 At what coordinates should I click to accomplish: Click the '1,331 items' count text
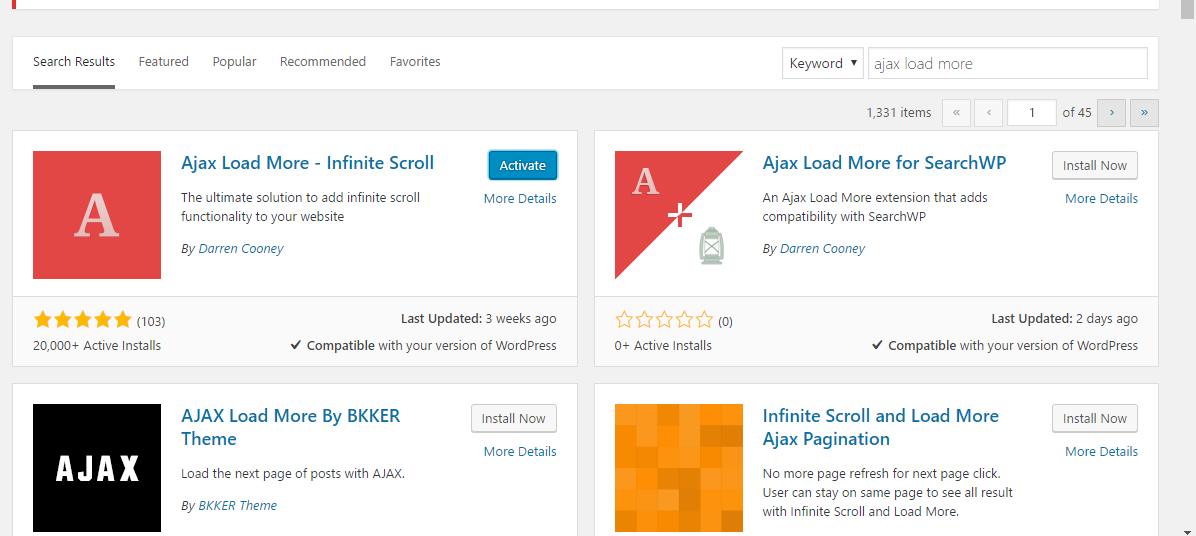[x=899, y=113]
